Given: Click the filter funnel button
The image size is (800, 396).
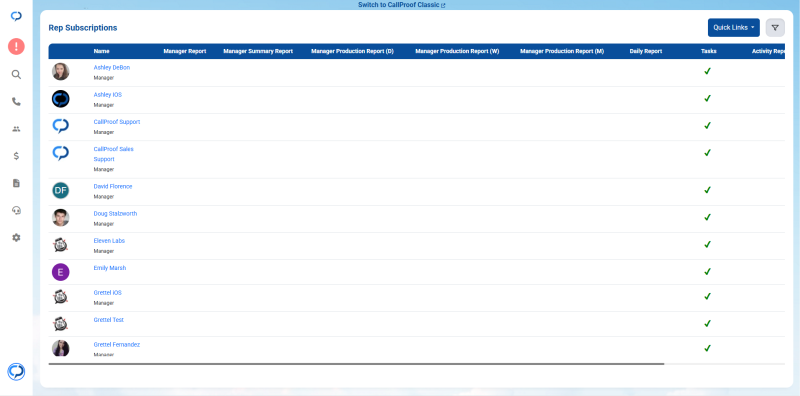Looking at the screenshot, I should [x=775, y=28].
